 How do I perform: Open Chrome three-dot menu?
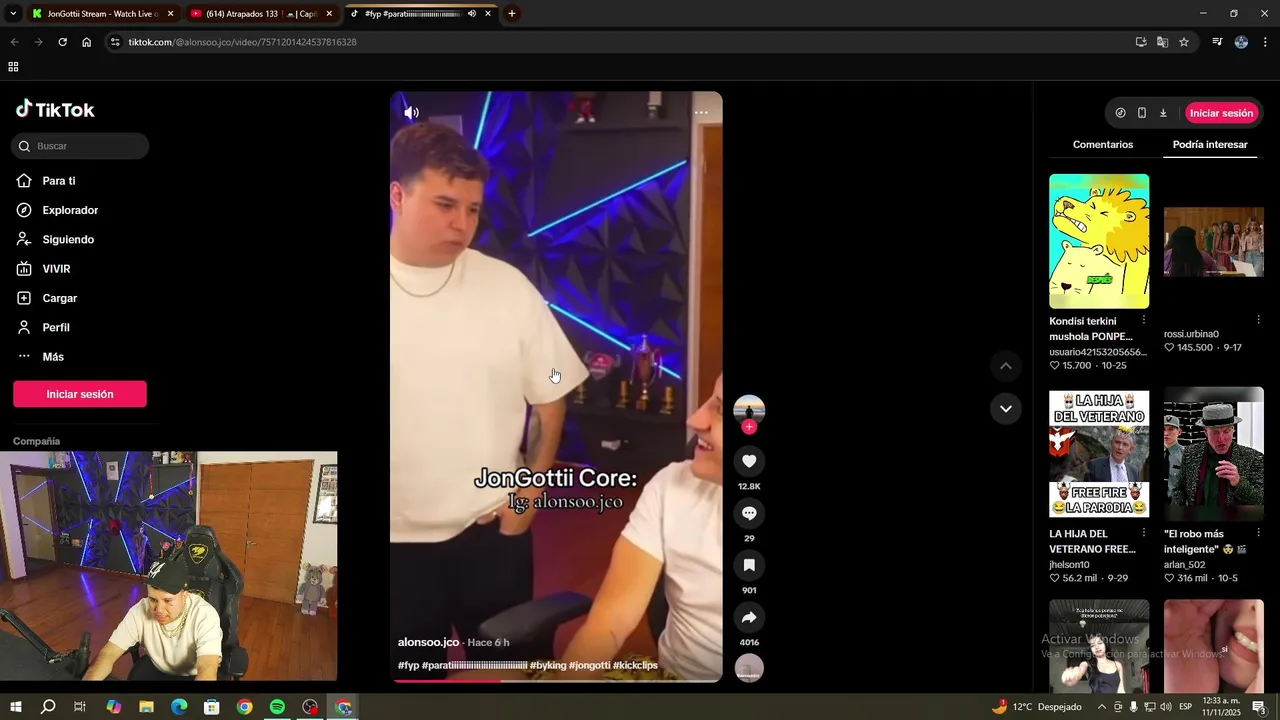(x=1266, y=42)
